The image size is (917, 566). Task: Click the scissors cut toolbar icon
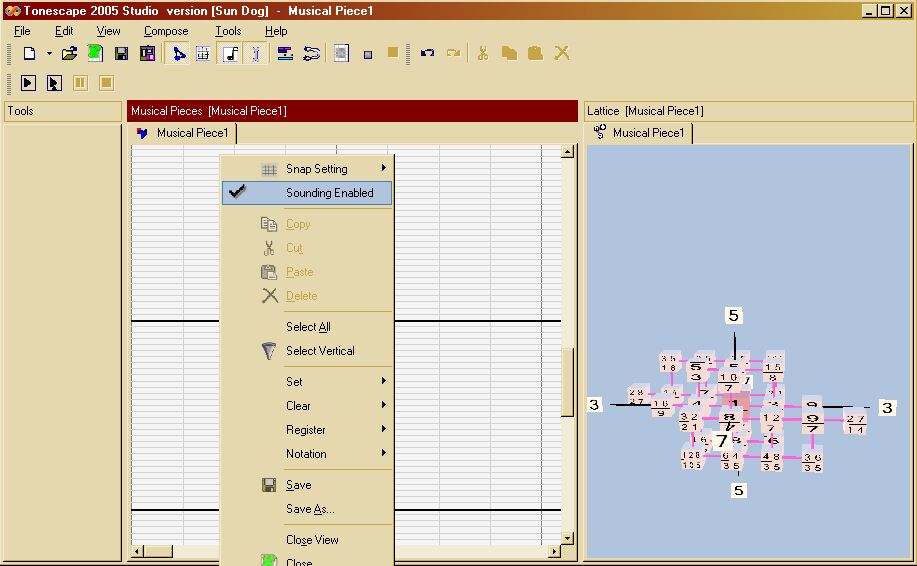point(482,54)
